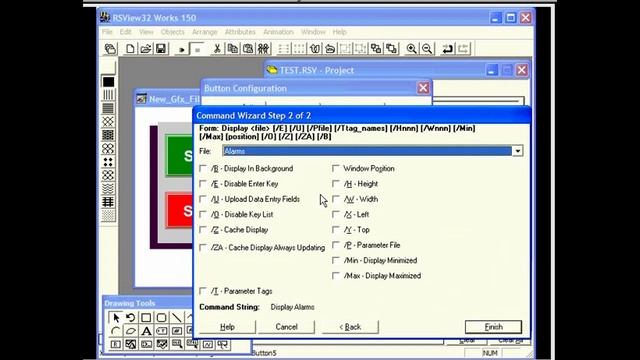Check the /H Height option

pyautogui.click(x=336, y=184)
